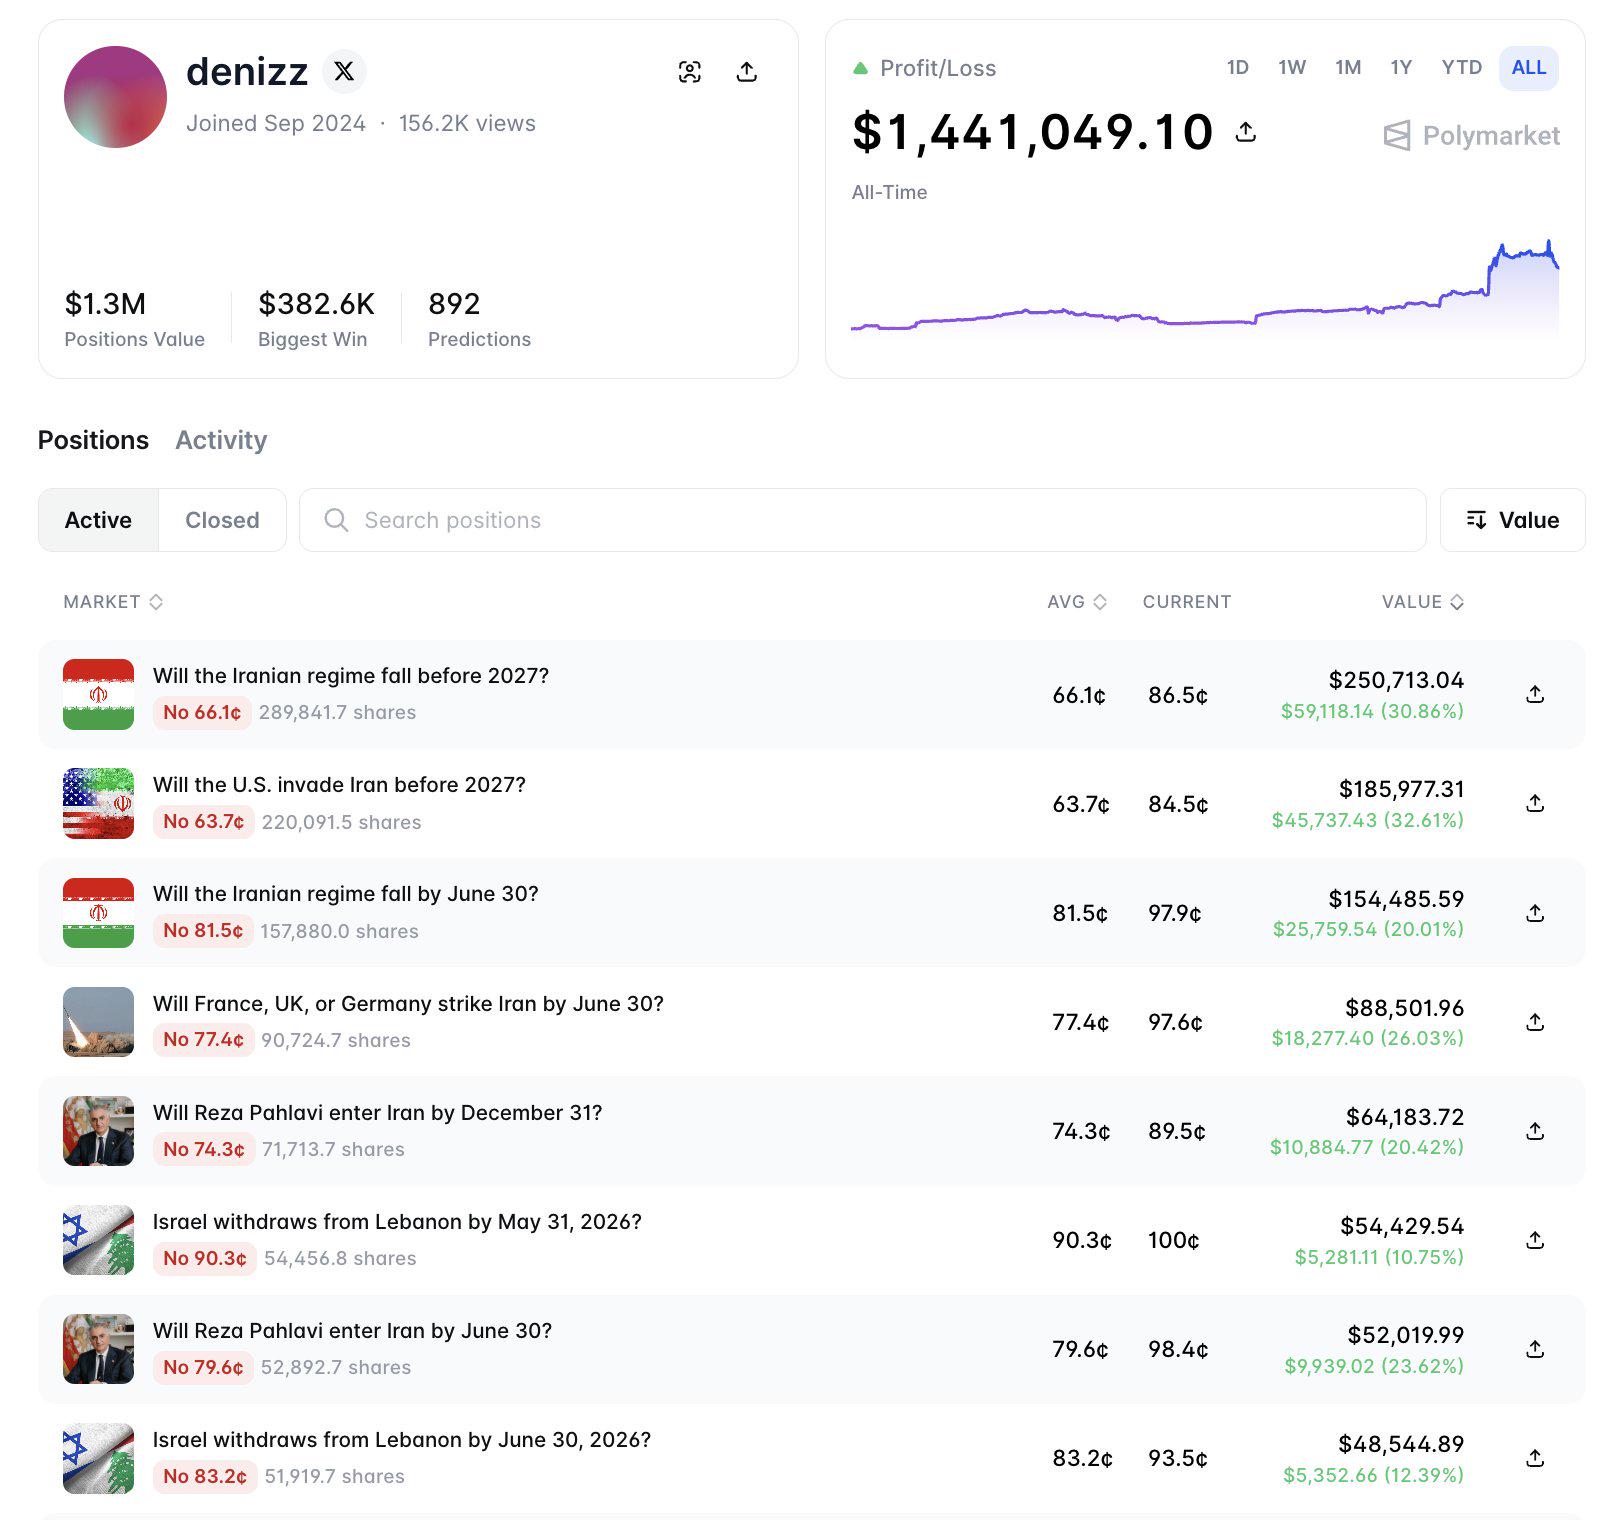Open the X (Twitter) profile icon
Viewport: 1620px width, 1520px height.
coord(344,71)
